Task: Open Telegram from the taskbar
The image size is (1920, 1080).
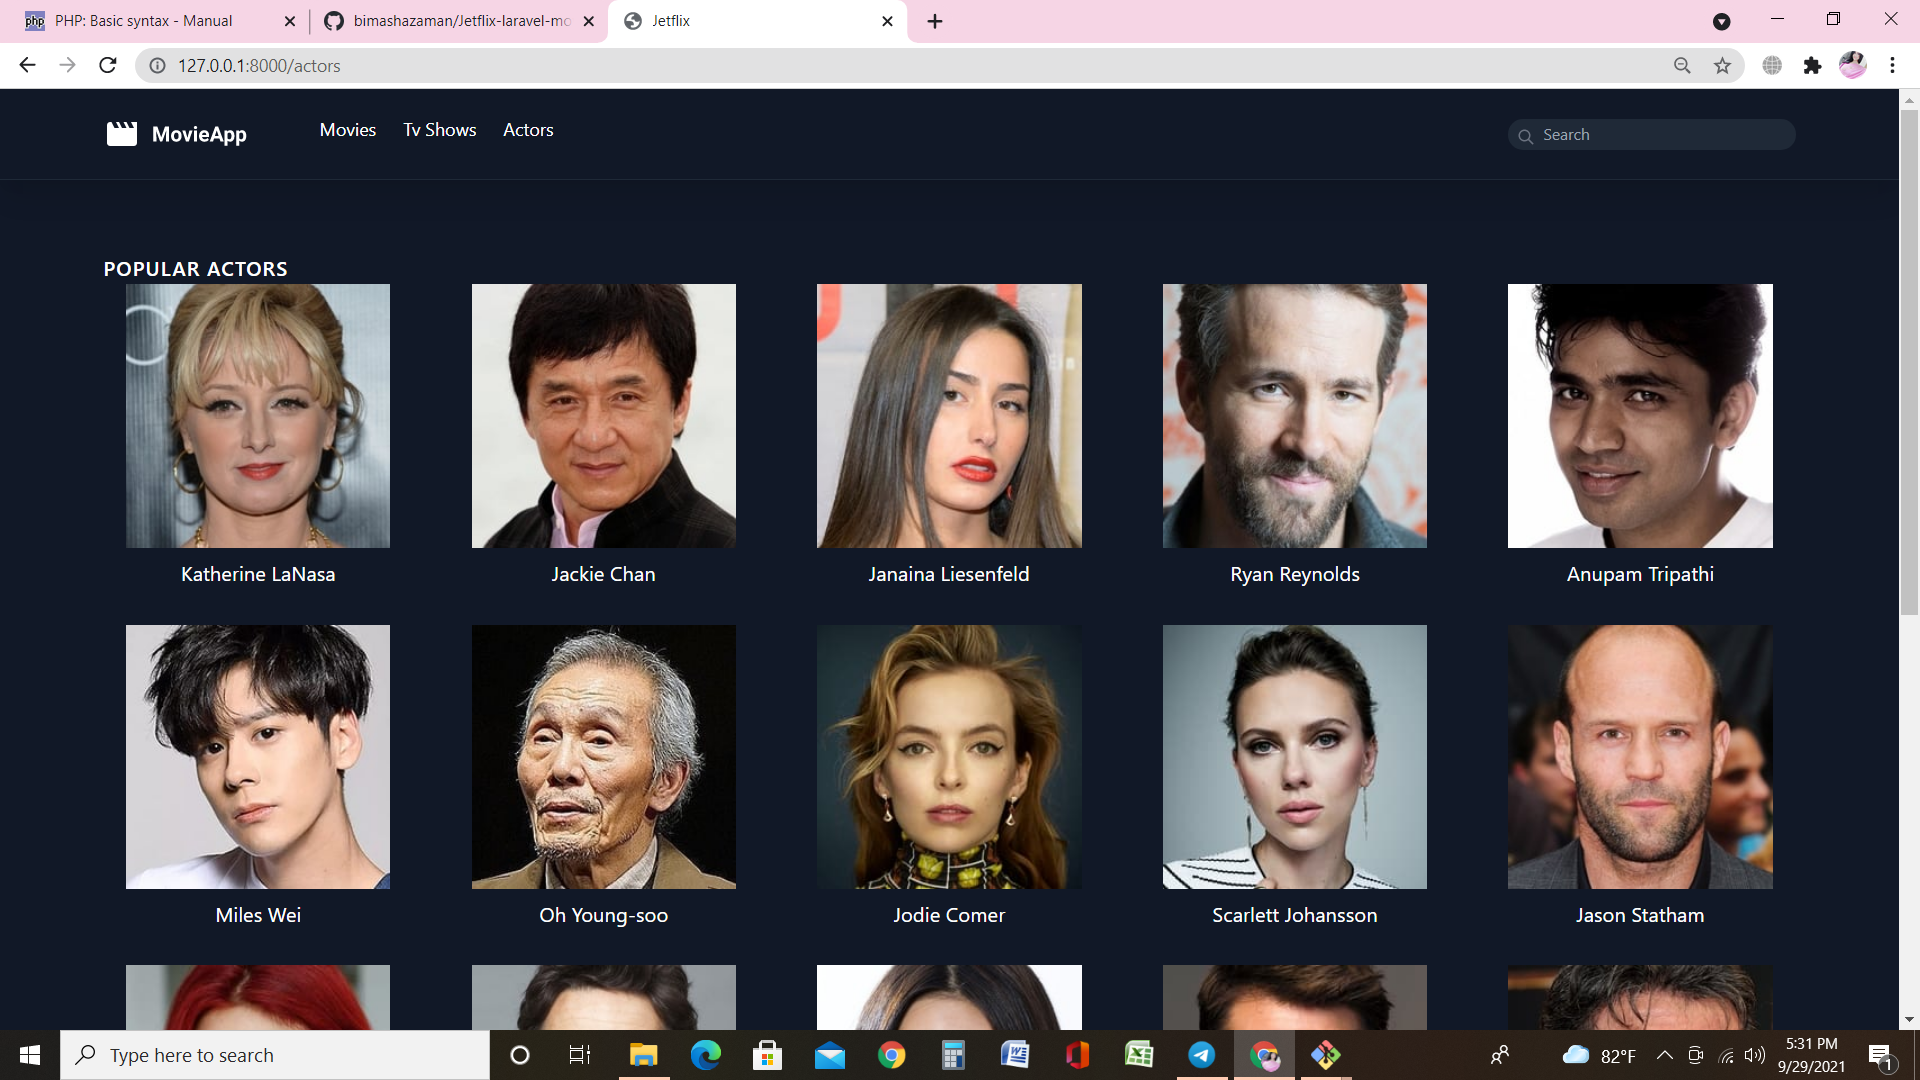Action: pyautogui.click(x=1202, y=1055)
